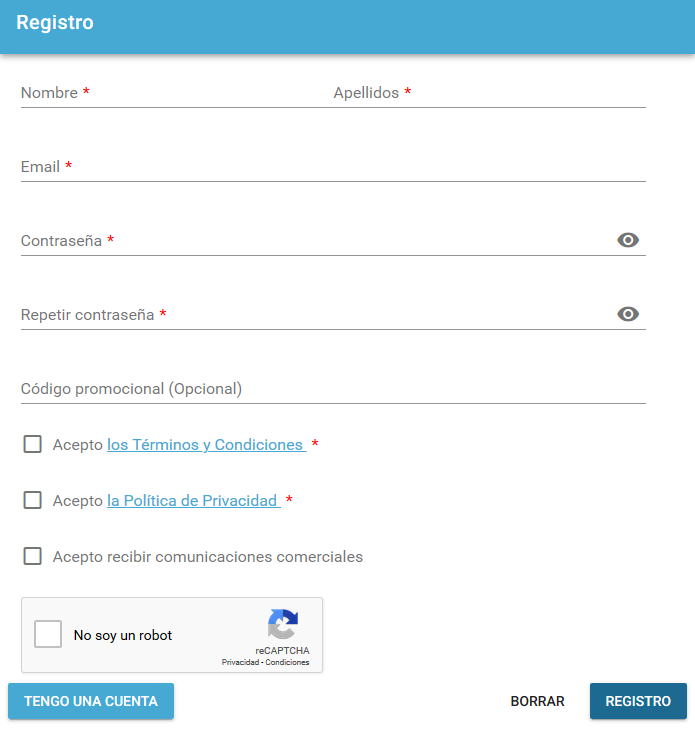Enable receiving comunicaciones comerciales checkbox

point(33,556)
